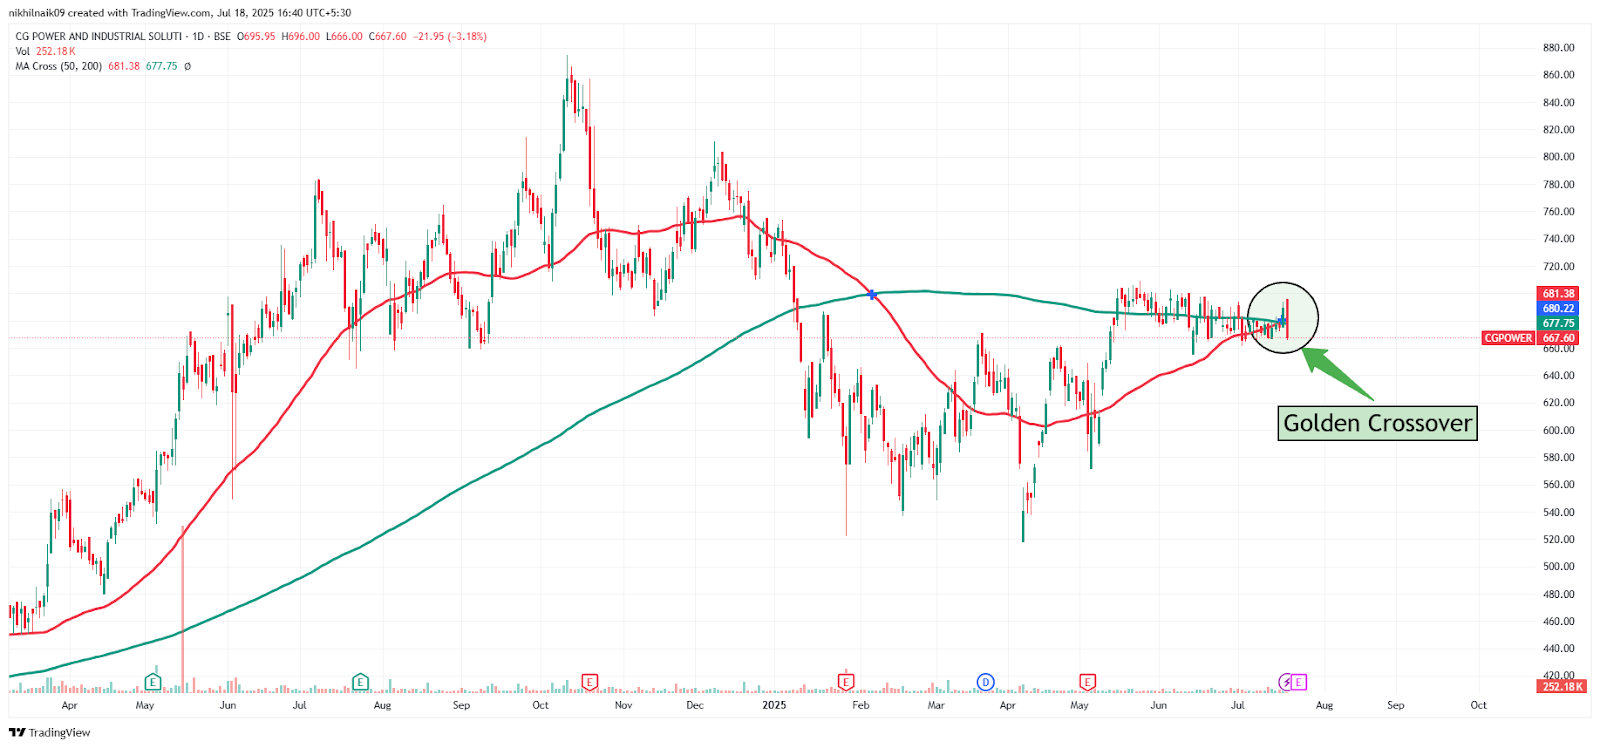This screenshot has height=748, width=1600.
Task: Click the 500.00 price scale label
Action: (x=1558, y=567)
